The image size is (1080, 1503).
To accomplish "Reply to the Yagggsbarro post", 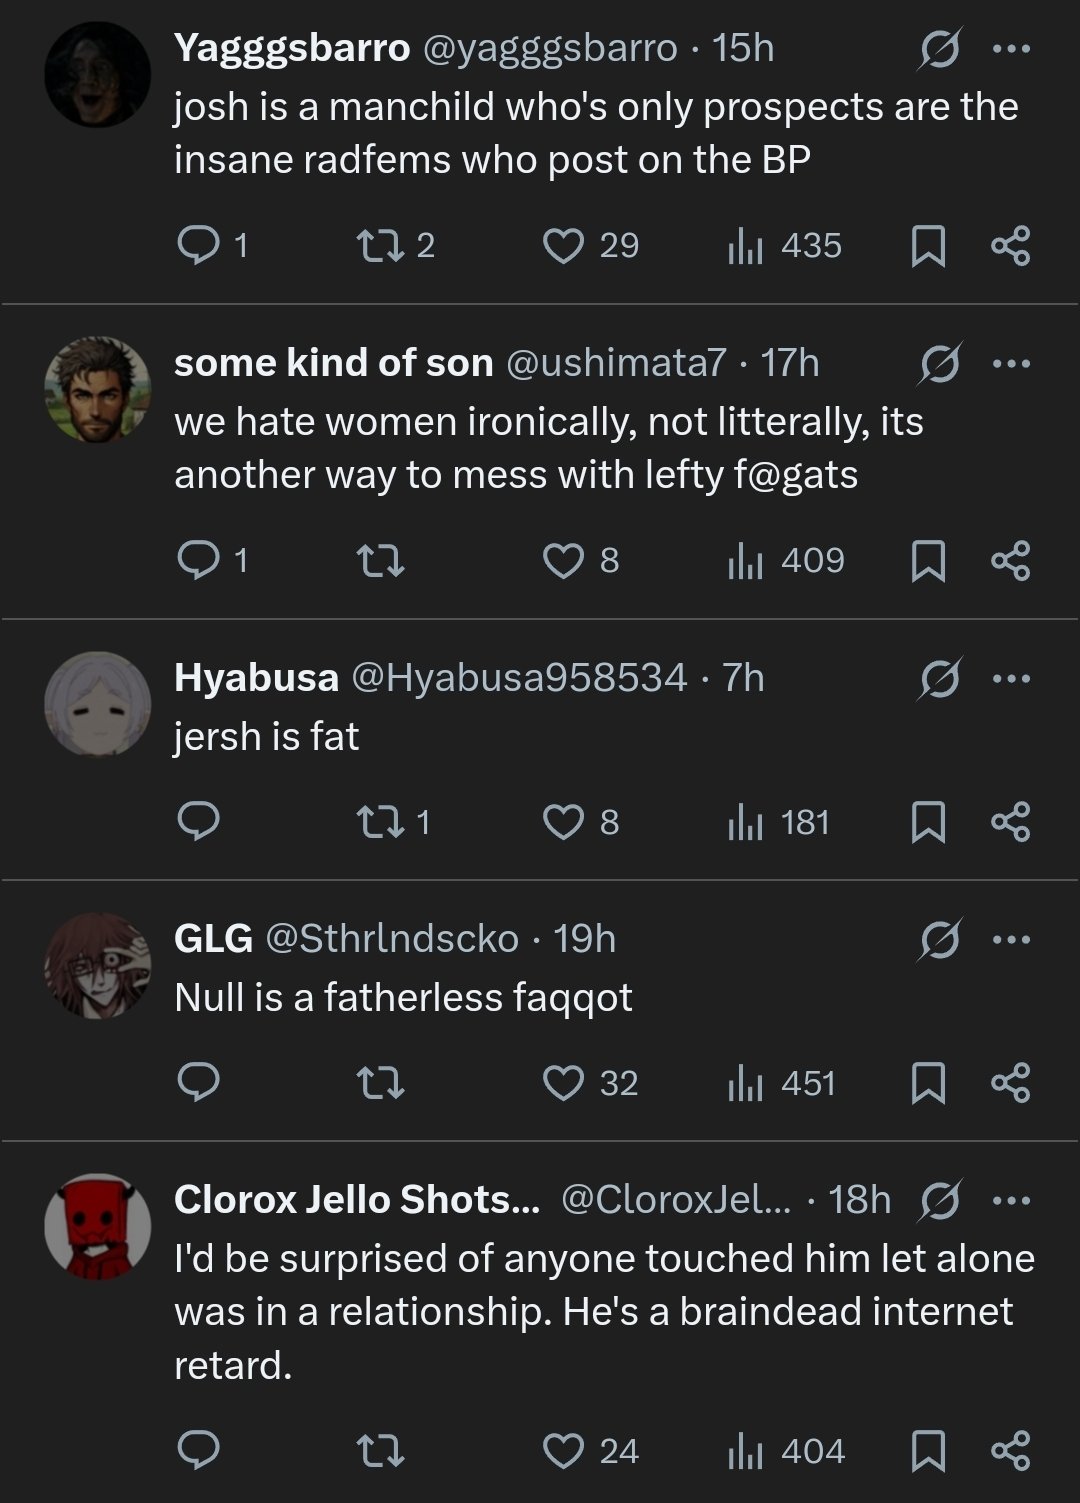I will pos(198,245).
